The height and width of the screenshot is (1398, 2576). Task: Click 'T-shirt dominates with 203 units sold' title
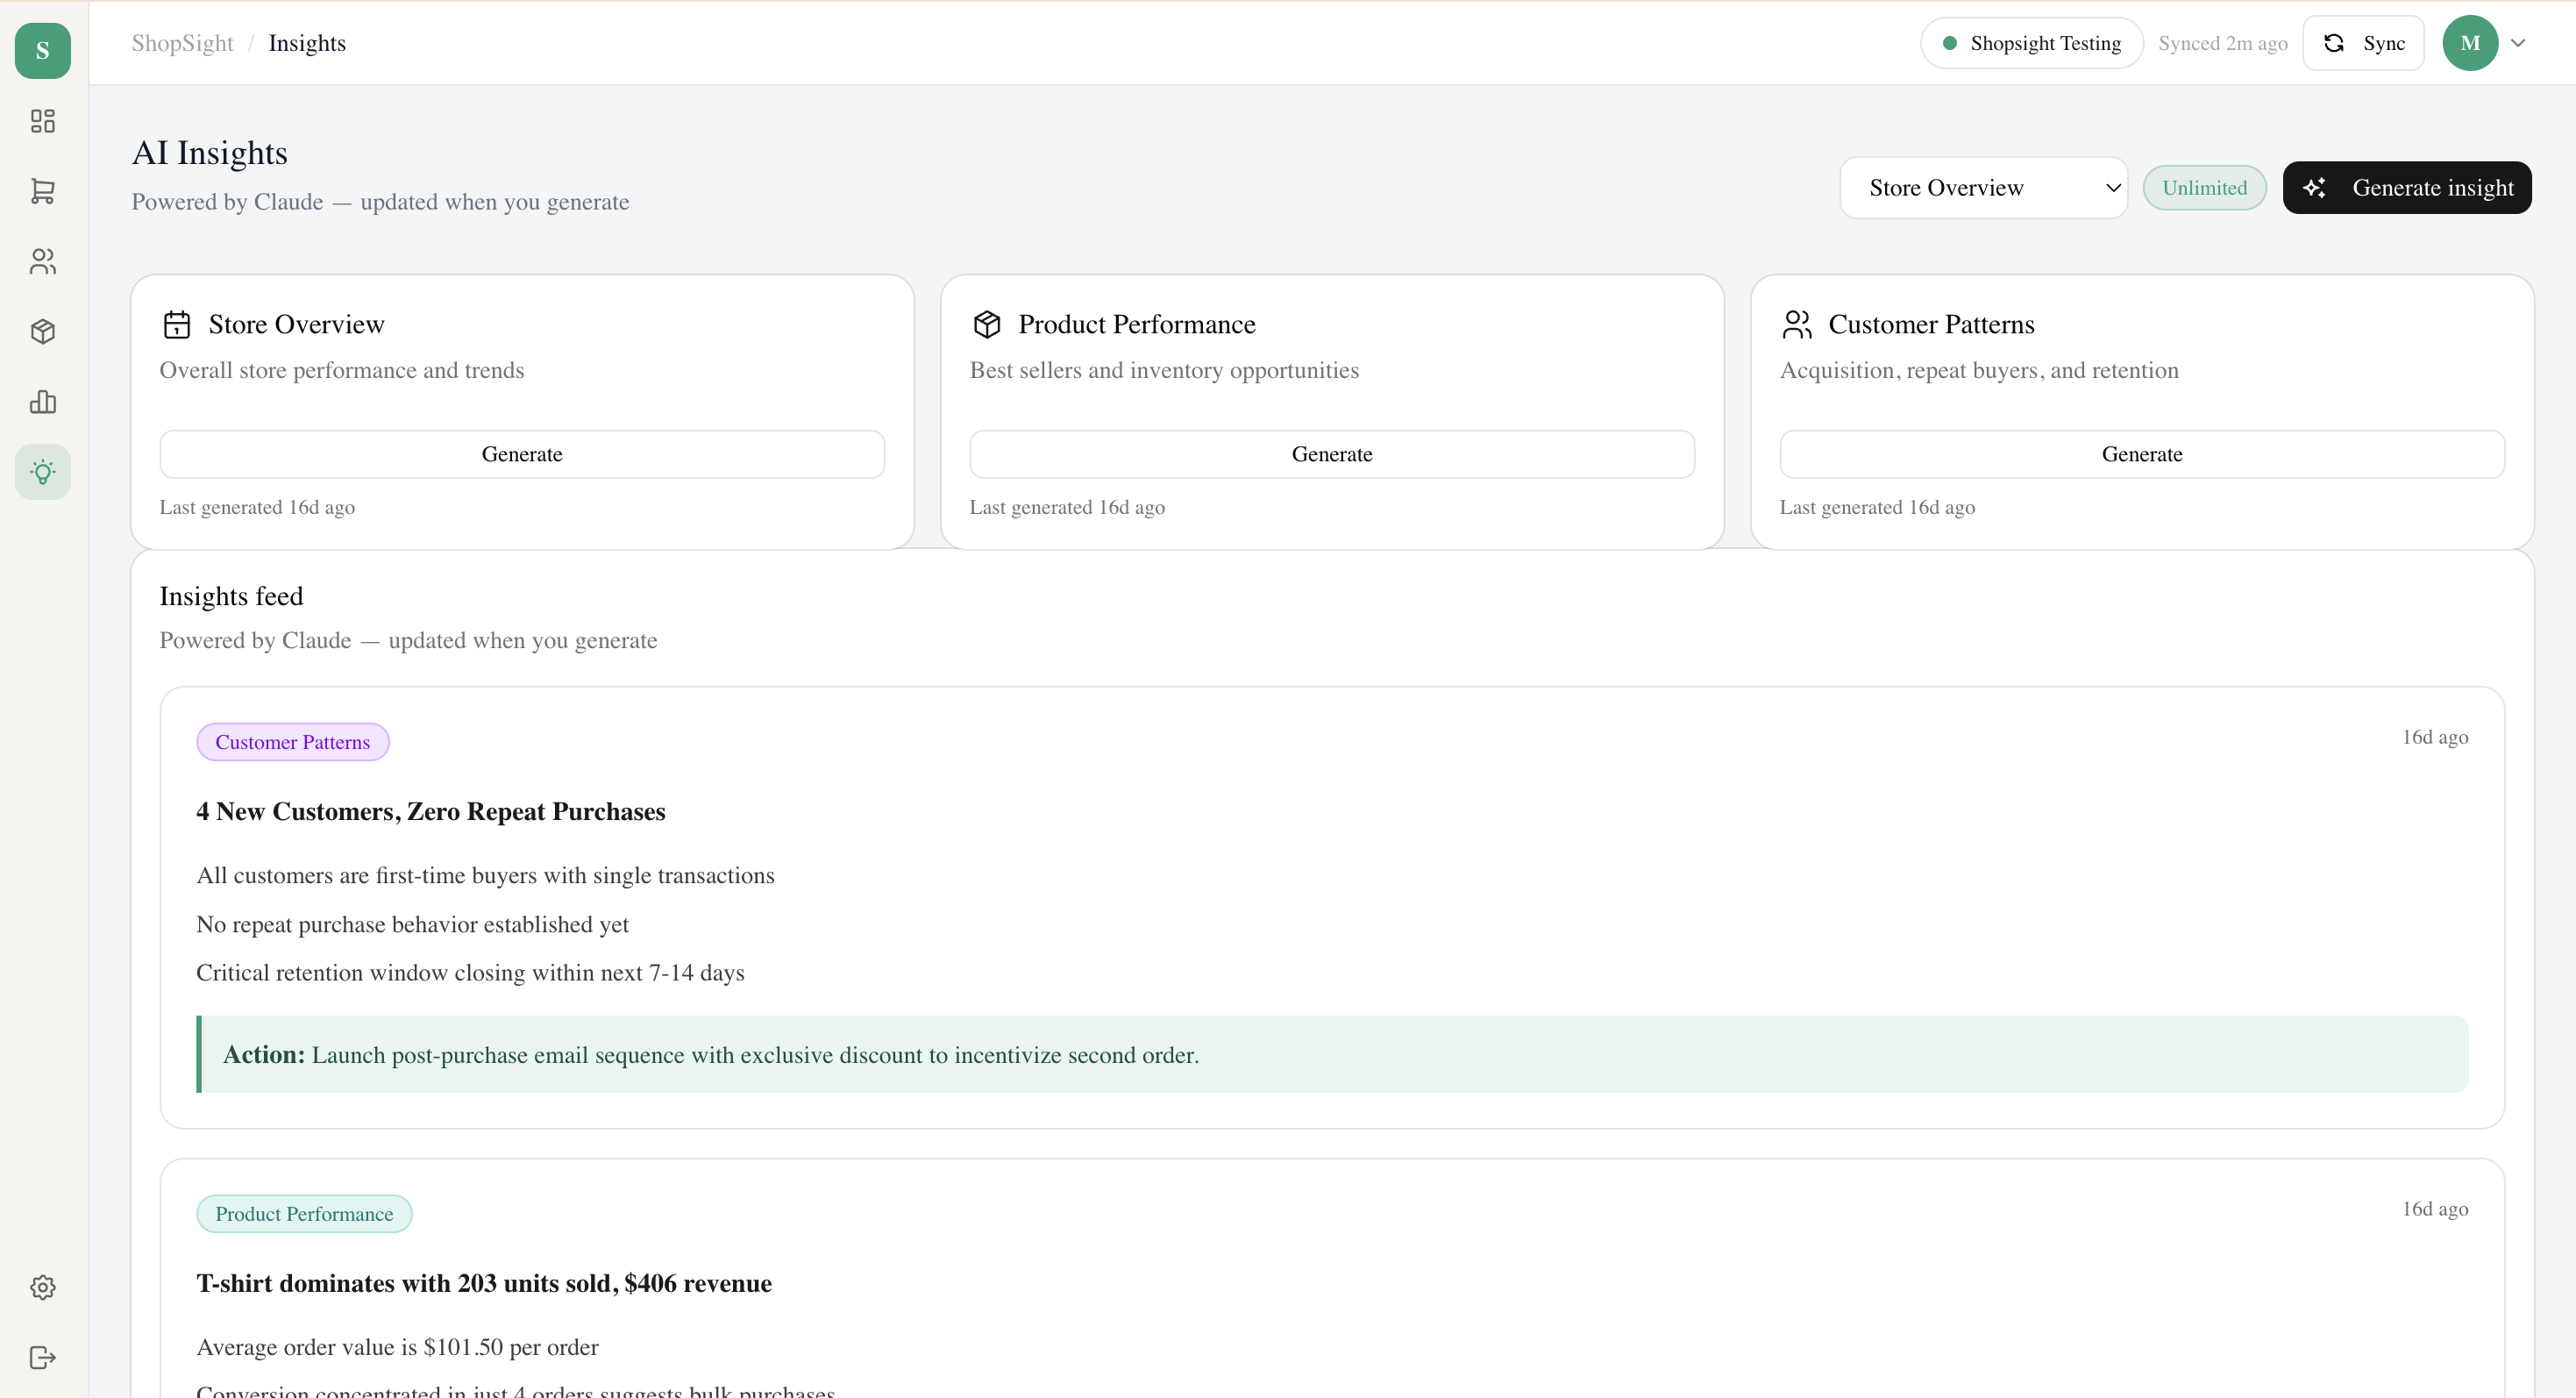(484, 1283)
